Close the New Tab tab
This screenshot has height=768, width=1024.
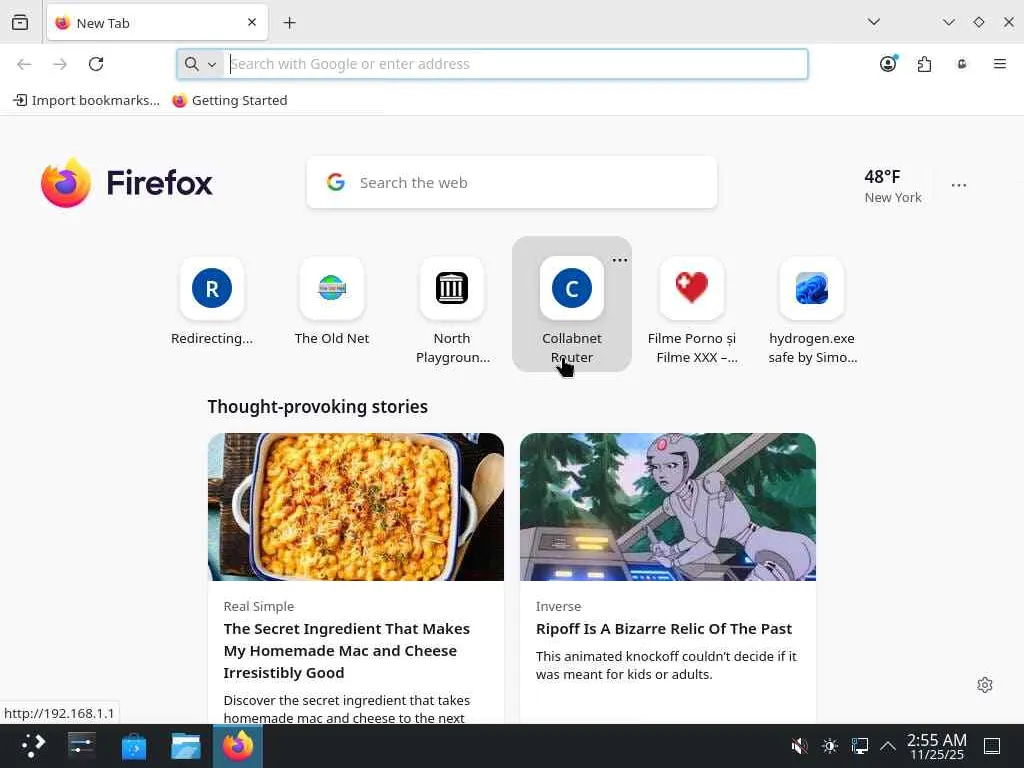252,22
